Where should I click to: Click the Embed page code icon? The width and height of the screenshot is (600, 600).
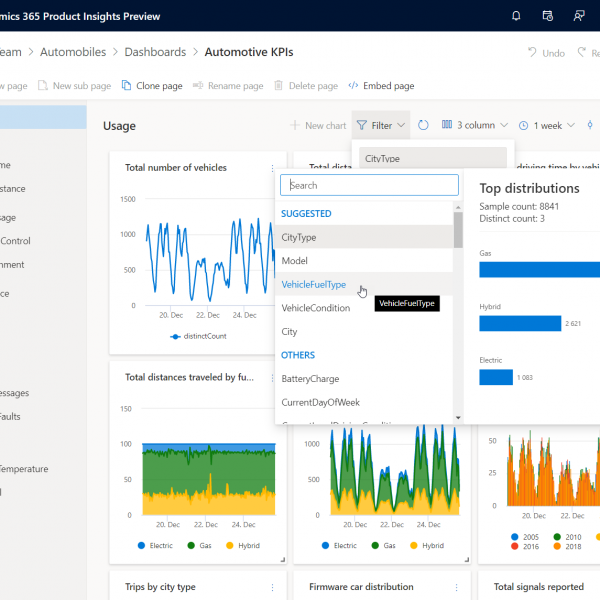pyautogui.click(x=353, y=85)
